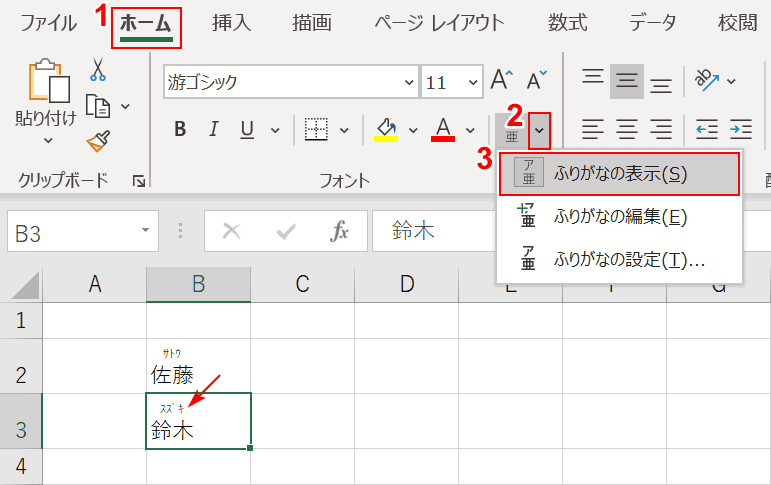Open the 数式 tab
The height and width of the screenshot is (485, 771).
coord(567,23)
